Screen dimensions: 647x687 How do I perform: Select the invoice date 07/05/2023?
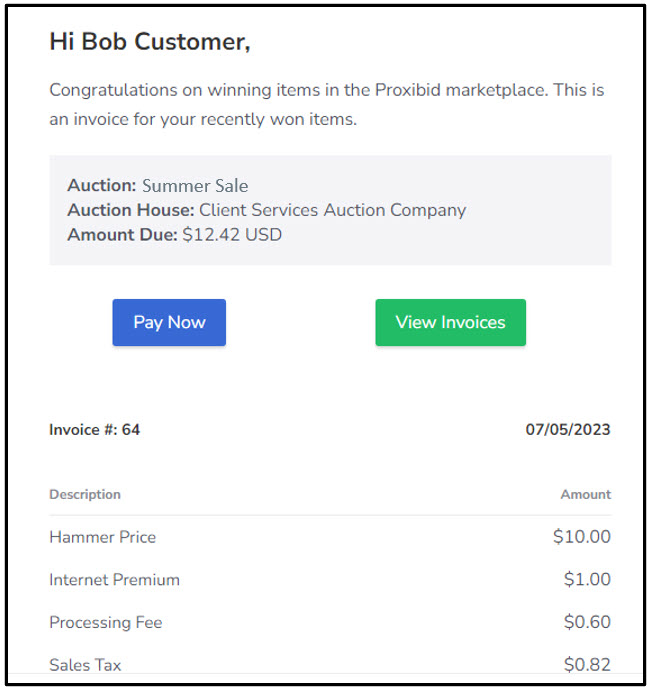coord(568,430)
